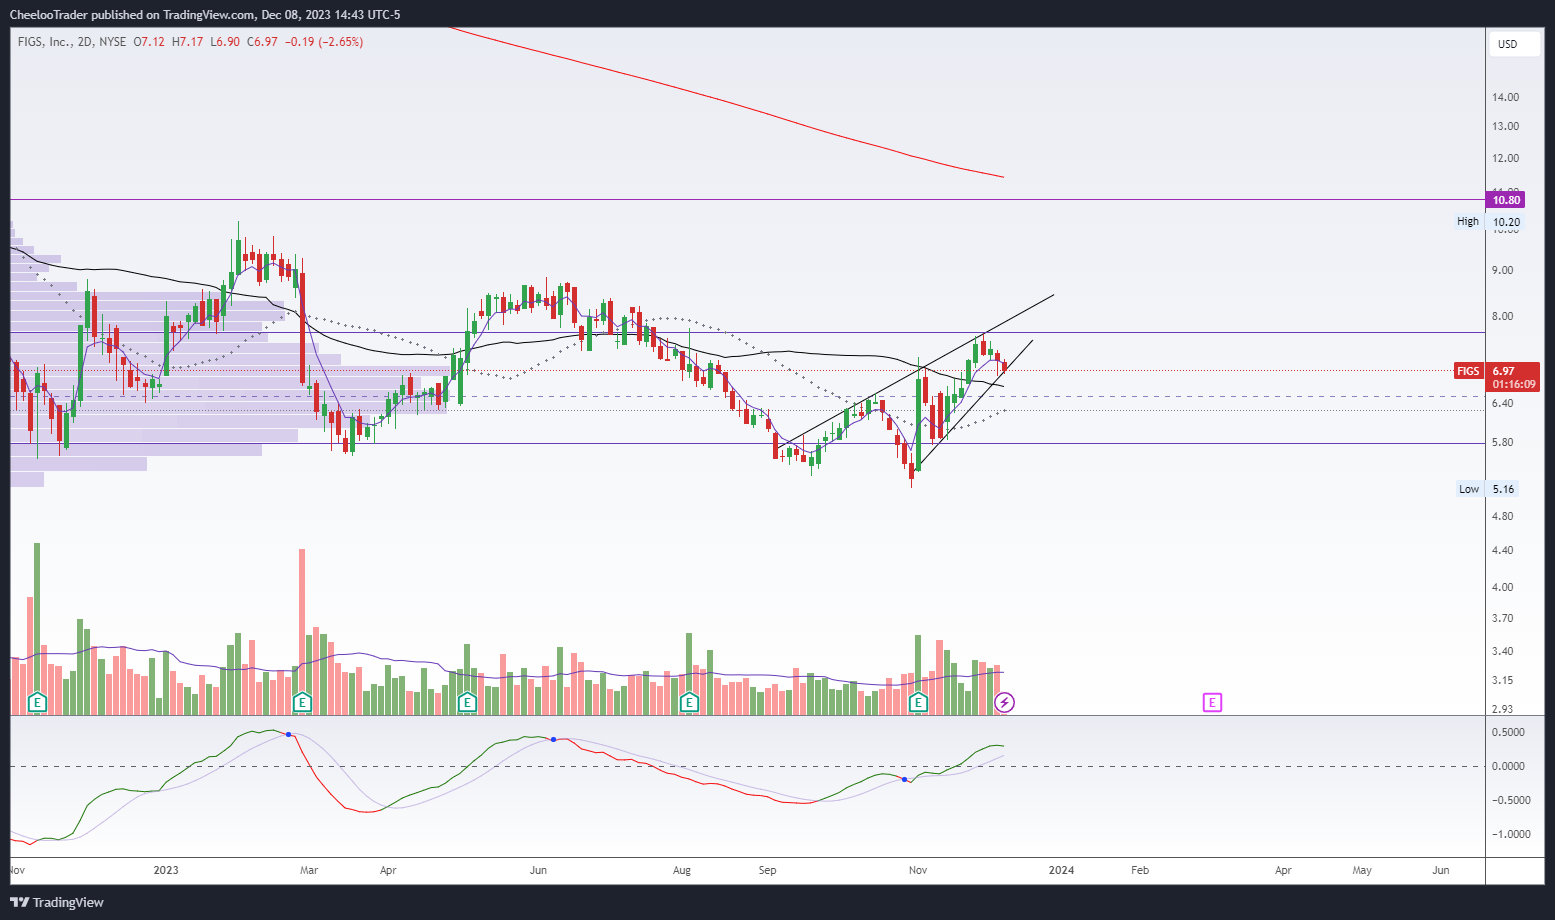Click the Sep label on time axis
This screenshot has width=1555, height=920.
coord(767,870)
